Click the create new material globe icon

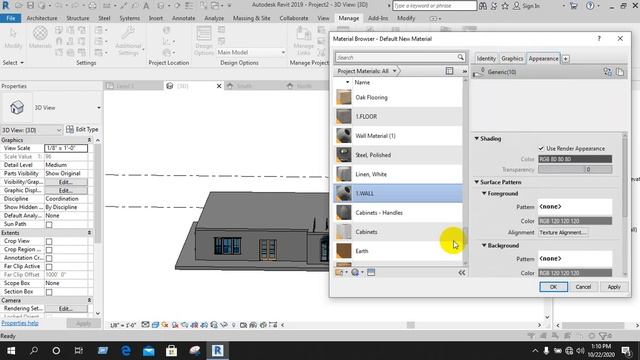(x=356, y=272)
